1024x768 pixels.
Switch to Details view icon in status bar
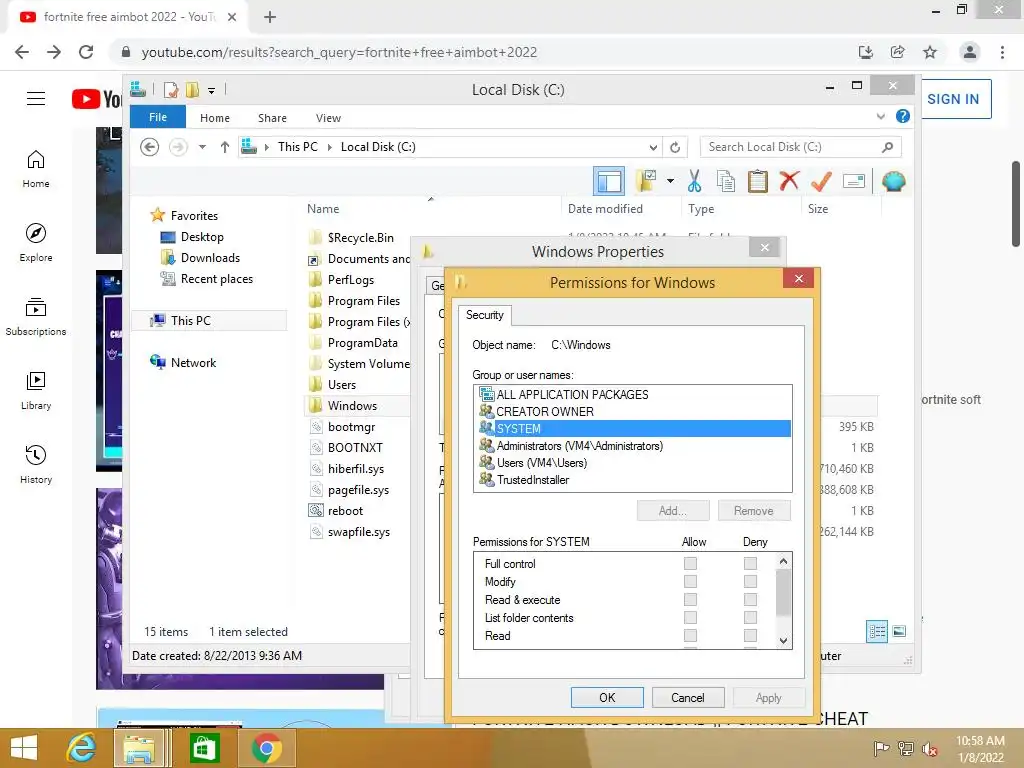point(876,631)
